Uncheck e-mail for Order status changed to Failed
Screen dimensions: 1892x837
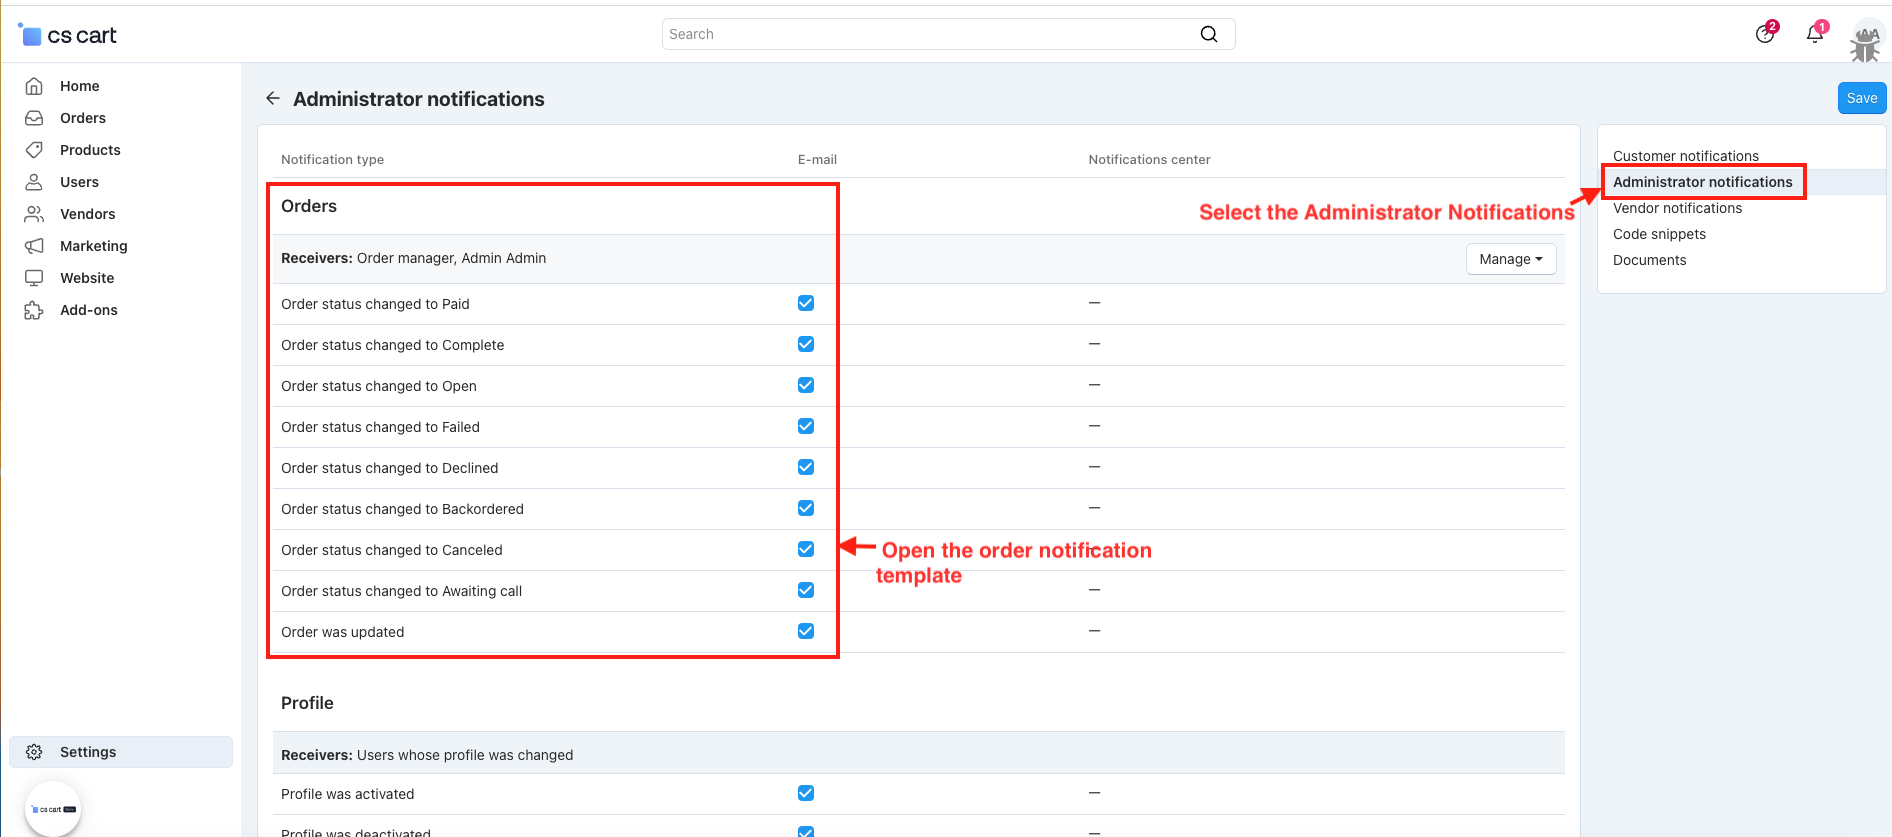(806, 426)
